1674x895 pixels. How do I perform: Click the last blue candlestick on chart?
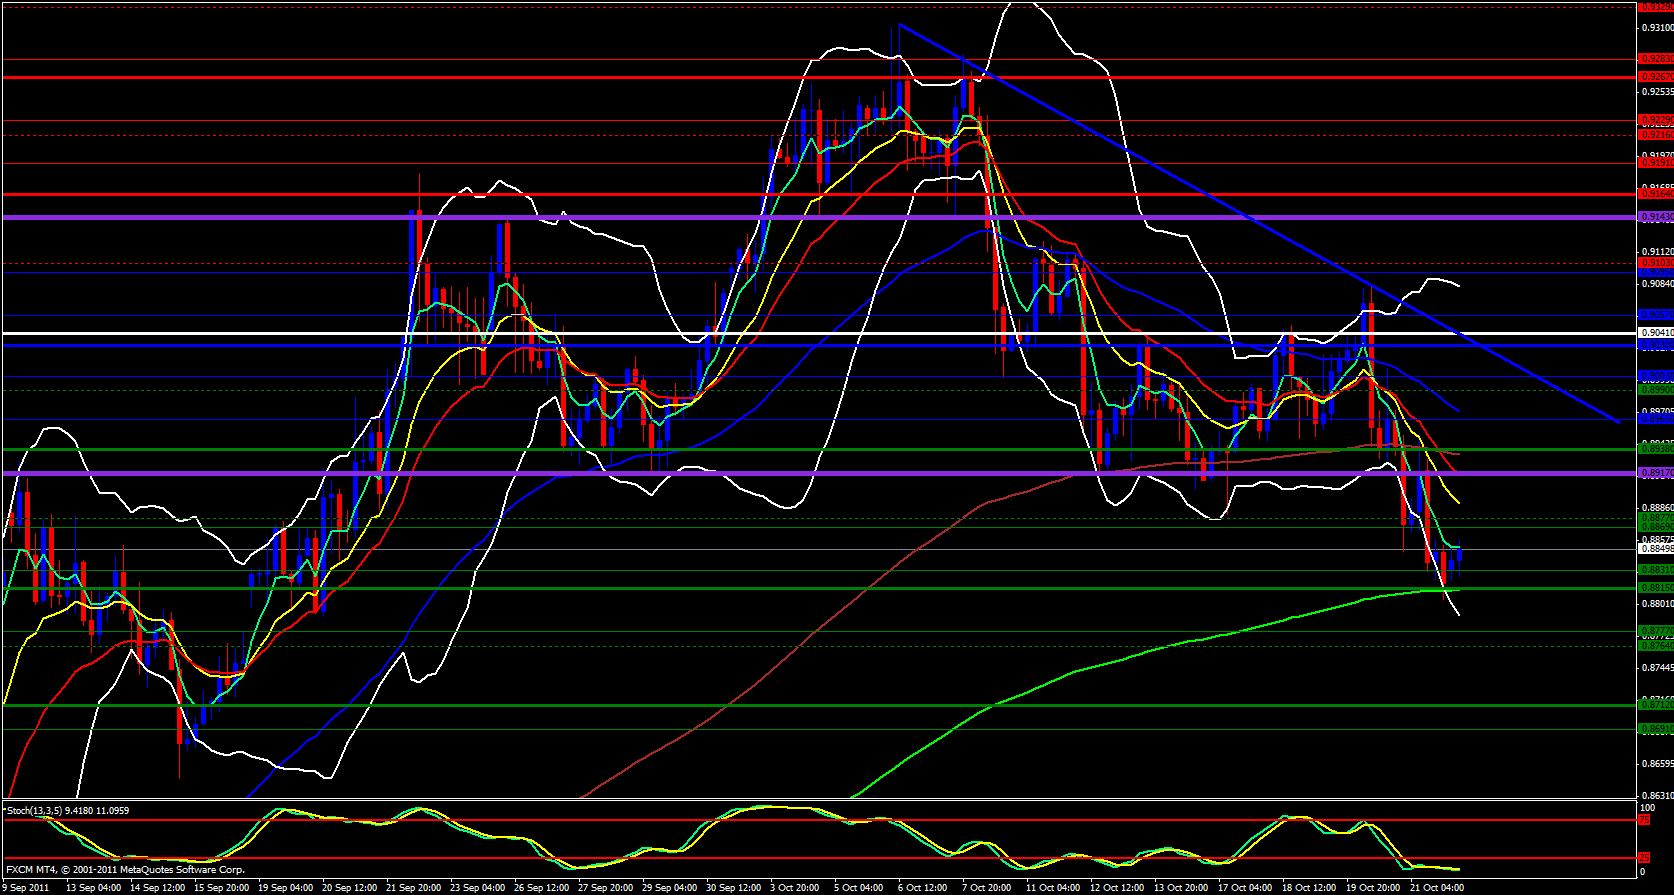pos(1460,555)
